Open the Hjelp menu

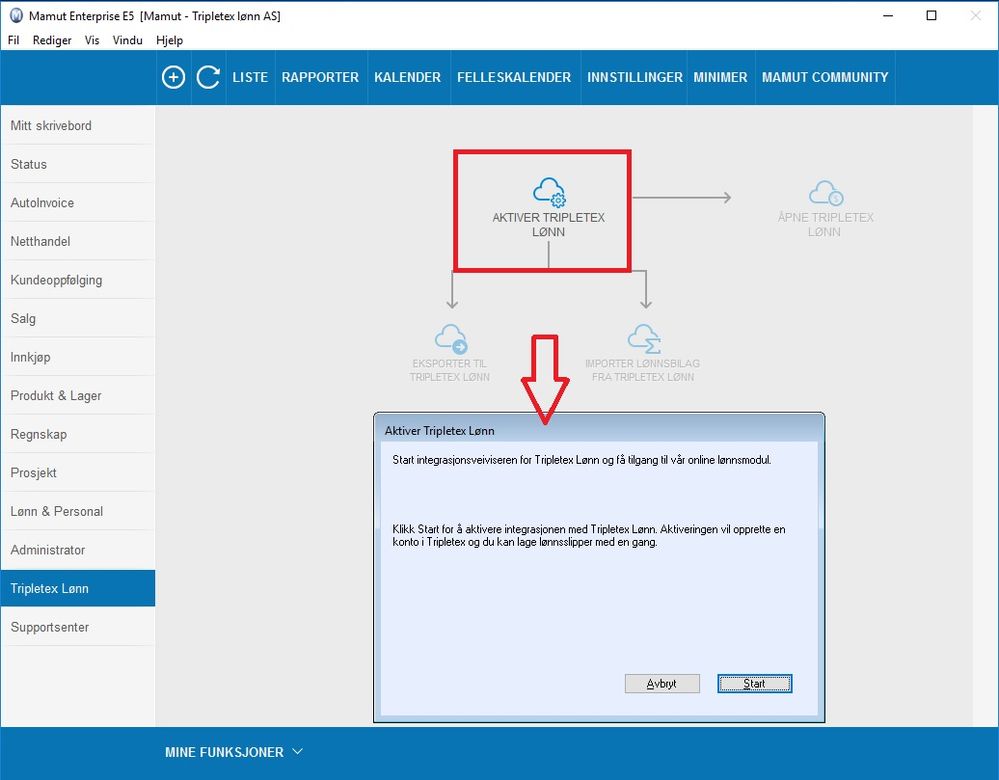click(169, 40)
